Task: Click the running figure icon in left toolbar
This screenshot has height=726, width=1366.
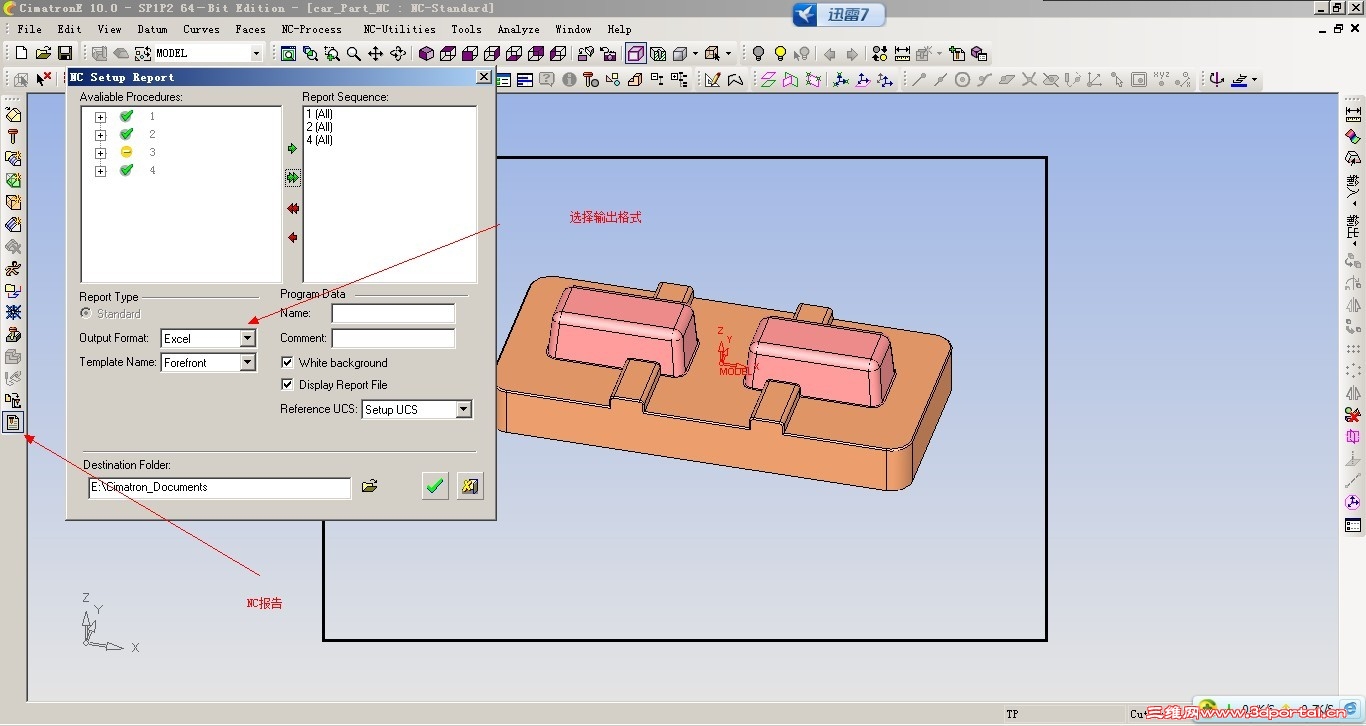Action: (13, 268)
